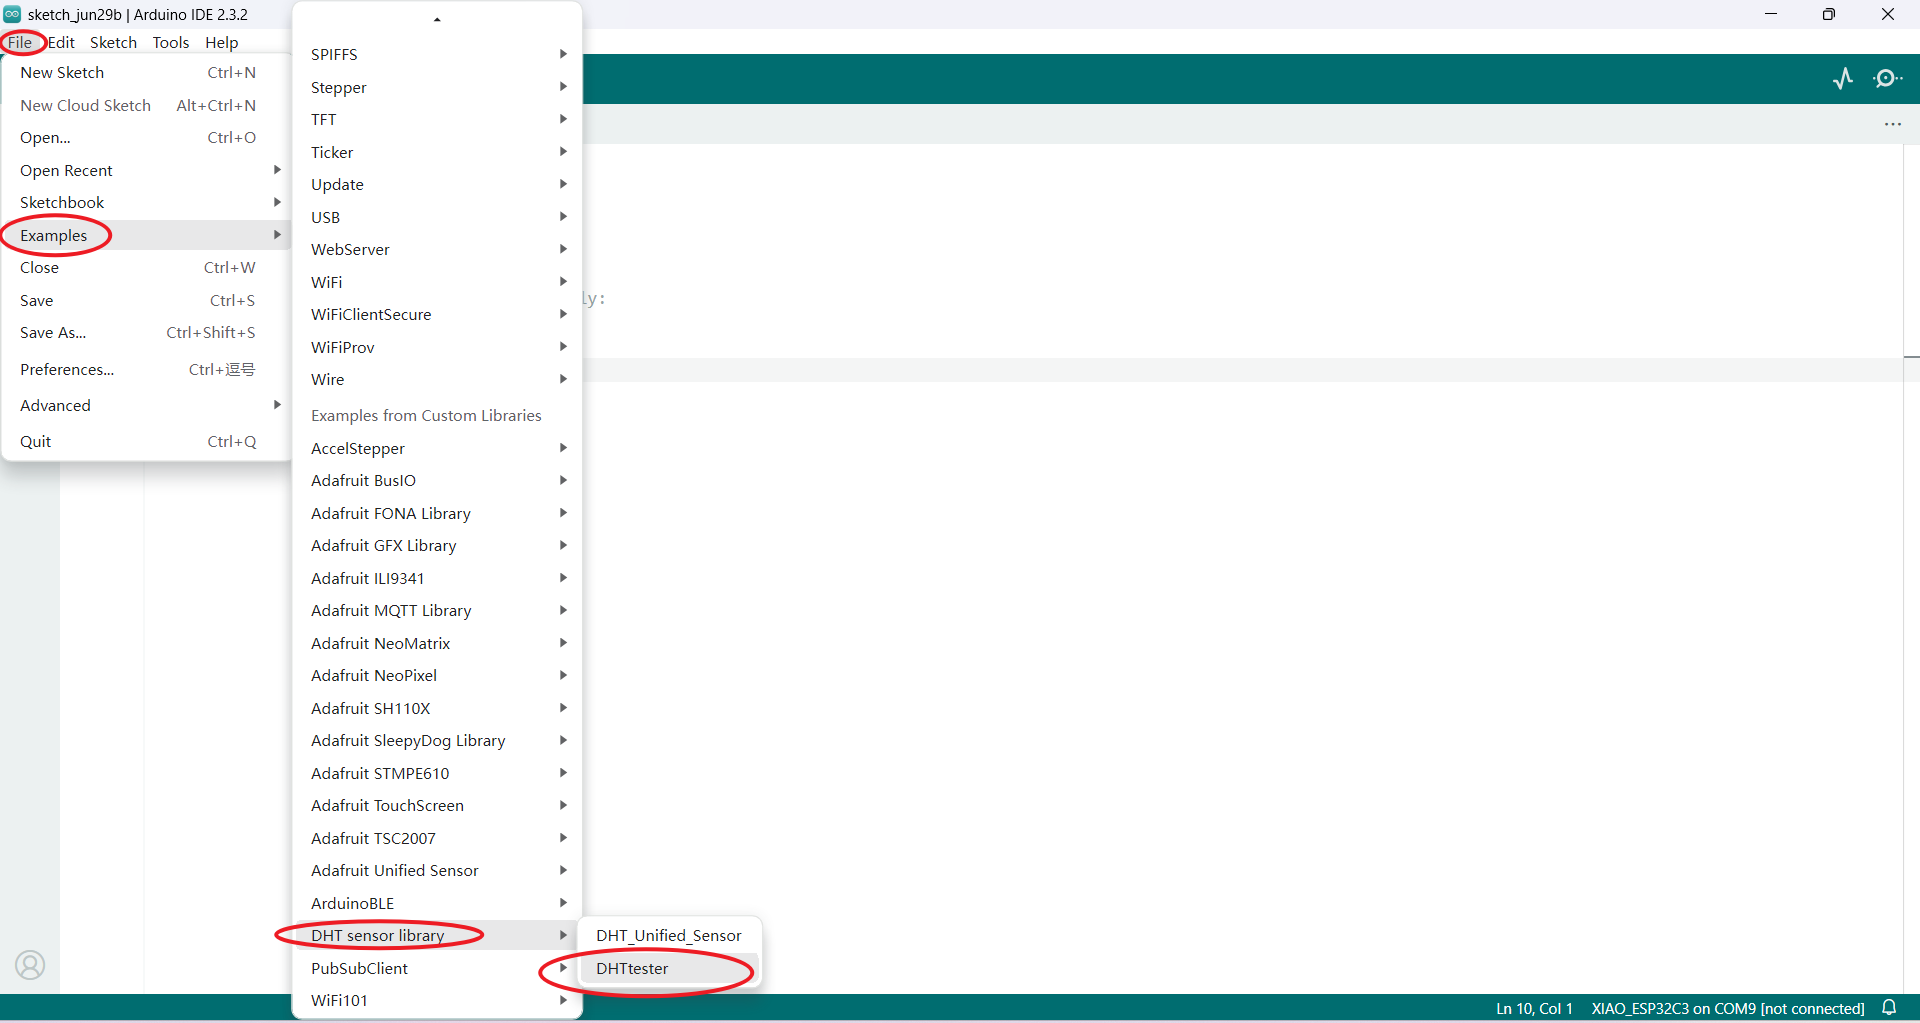Image resolution: width=1920 pixels, height=1023 pixels.
Task: Click XIAO_ESP32C3 on COM9 board status
Action: coord(1727,1008)
